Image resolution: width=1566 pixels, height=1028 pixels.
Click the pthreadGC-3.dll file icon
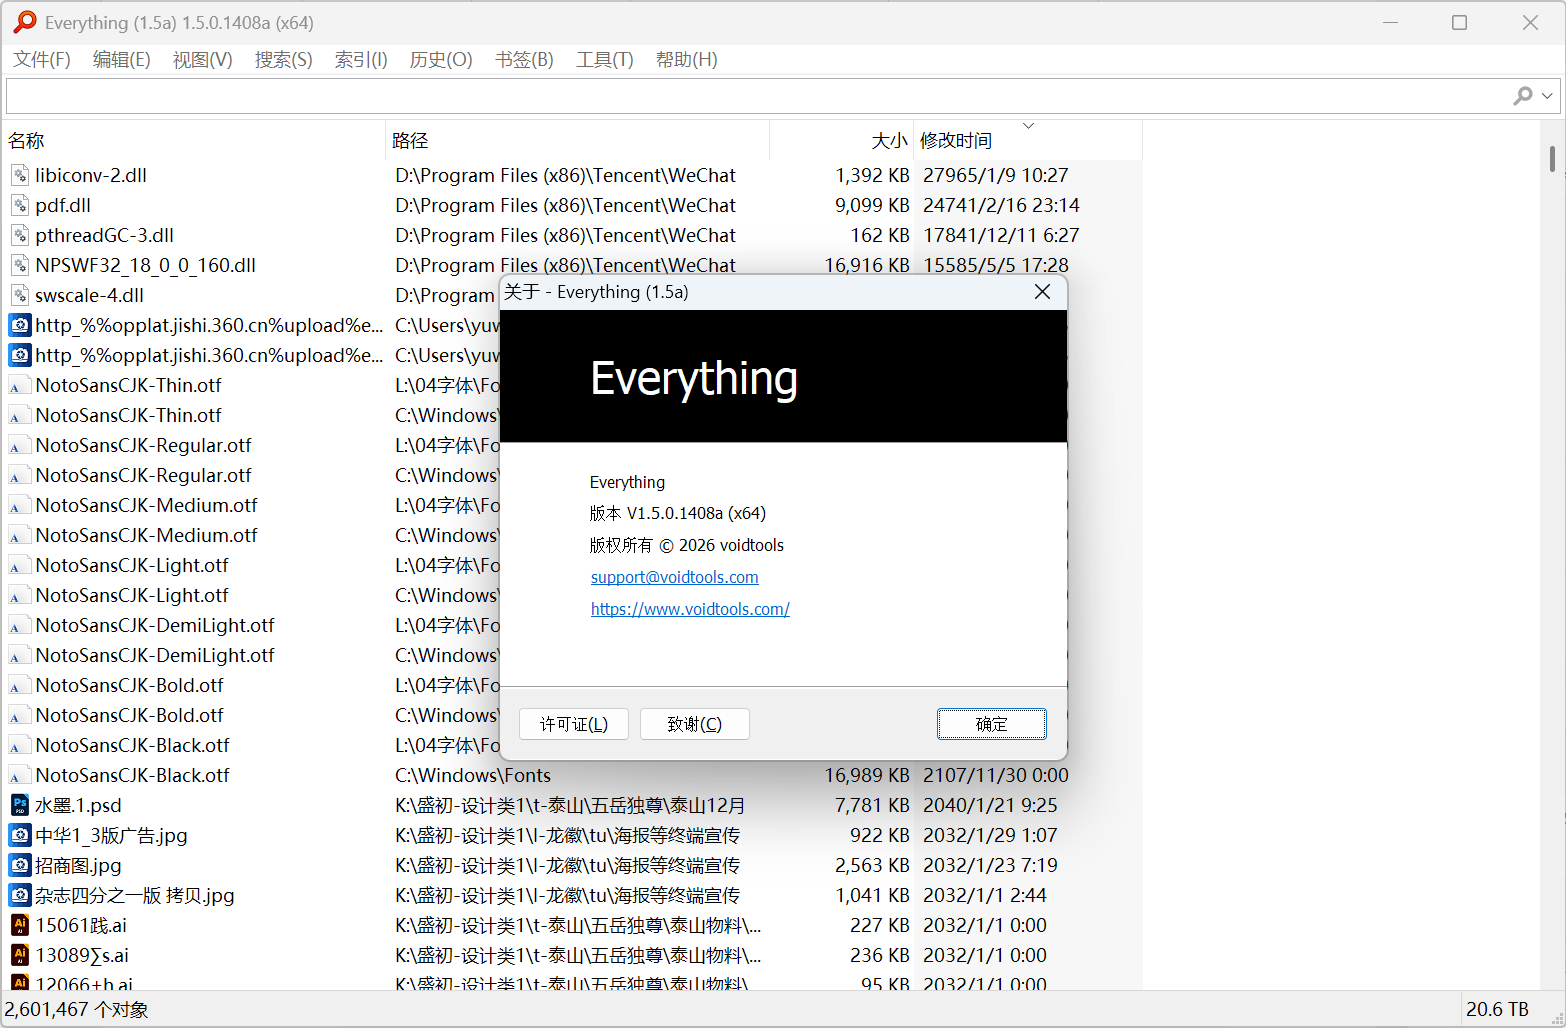tap(20, 235)
